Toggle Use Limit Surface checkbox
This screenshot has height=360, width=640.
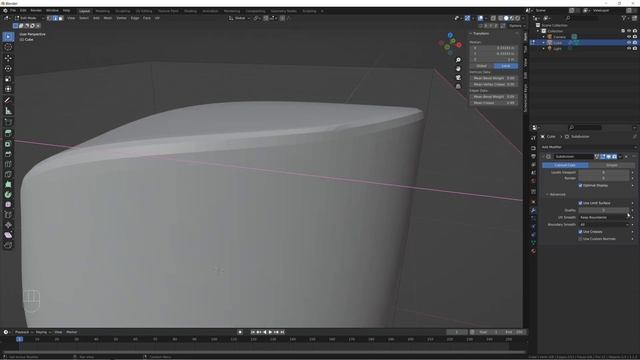pyautogui.click(x=580, y=203)
